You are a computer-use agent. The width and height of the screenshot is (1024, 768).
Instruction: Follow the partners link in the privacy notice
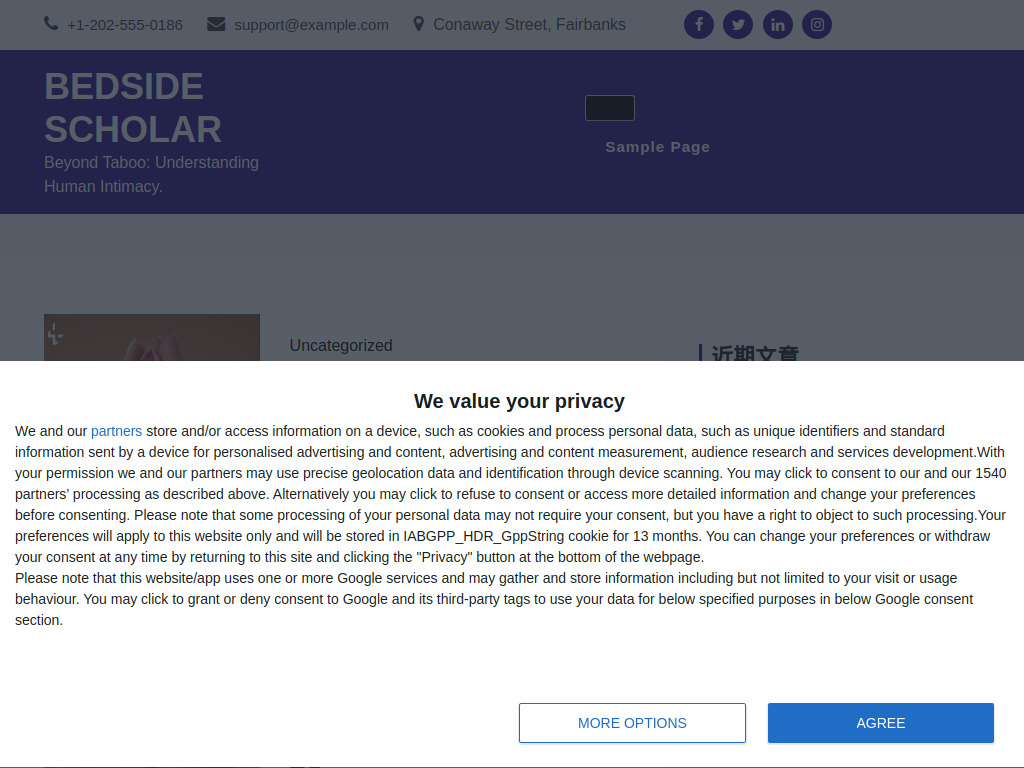tap(116, 431)
